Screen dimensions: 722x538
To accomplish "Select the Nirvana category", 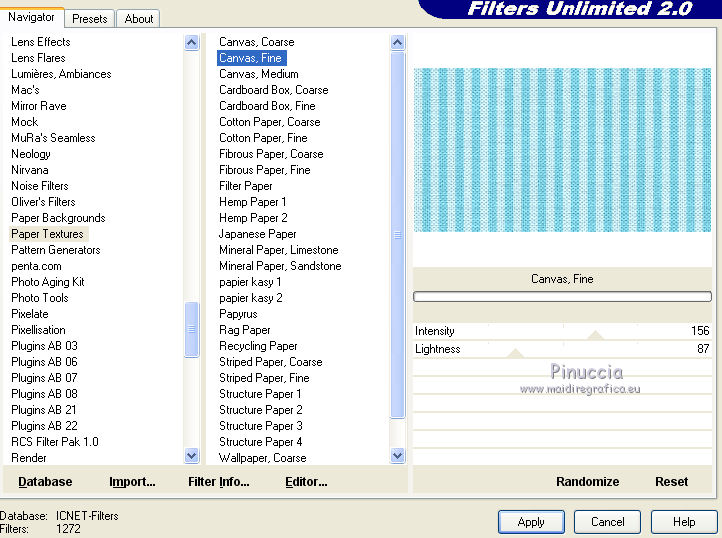I will click(29, 170).
